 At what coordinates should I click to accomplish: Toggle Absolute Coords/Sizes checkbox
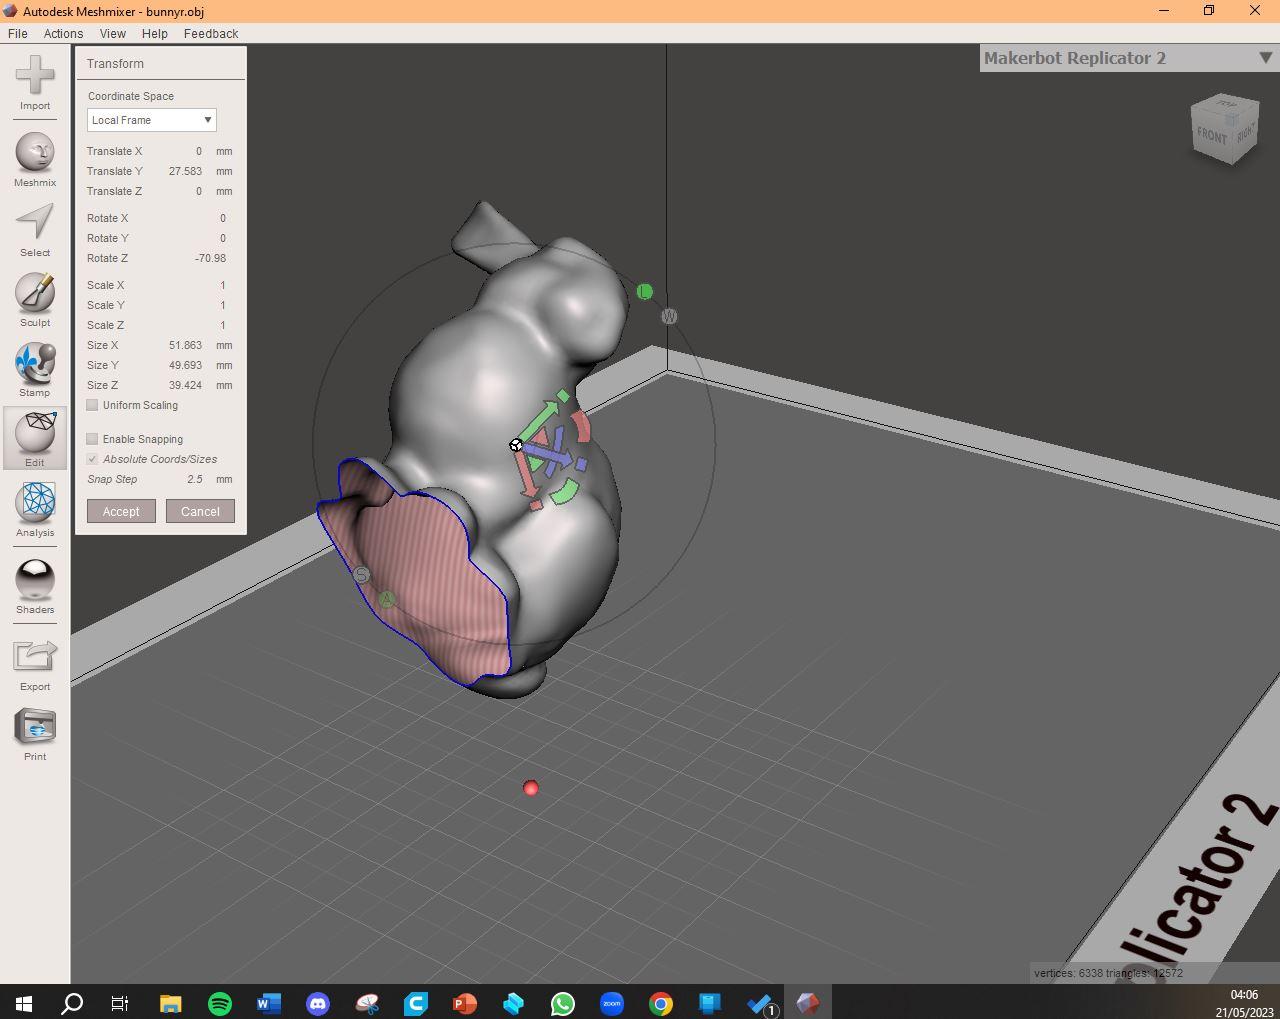tap(93, 459)
